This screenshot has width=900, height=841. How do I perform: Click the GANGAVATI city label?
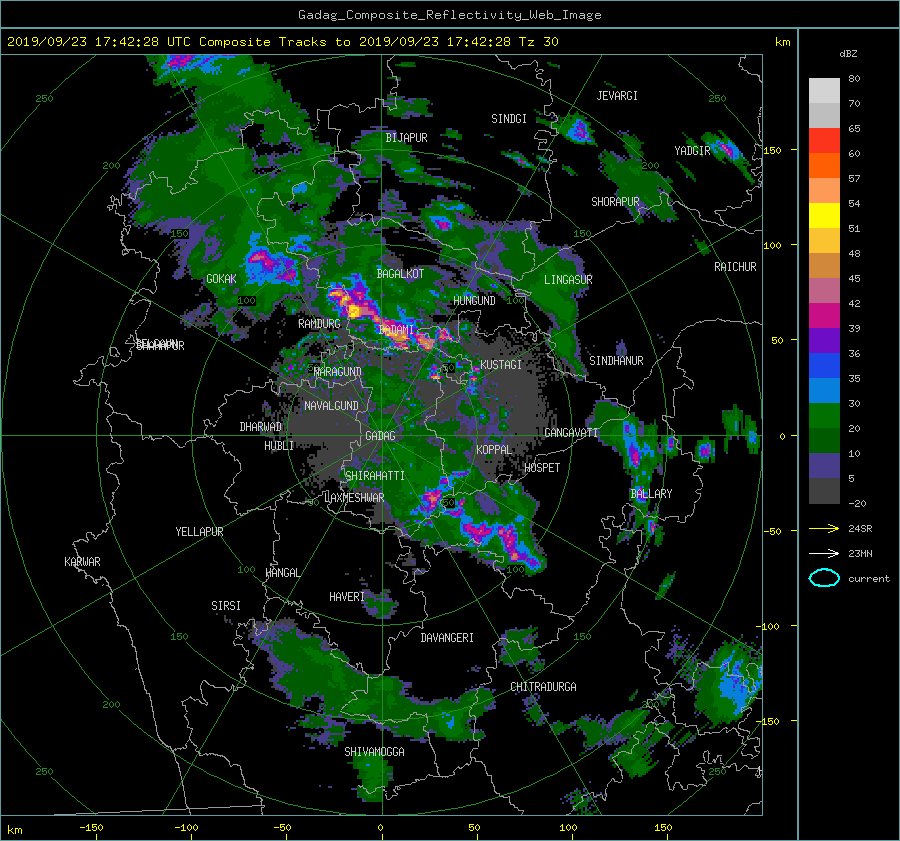coord(571,432)
